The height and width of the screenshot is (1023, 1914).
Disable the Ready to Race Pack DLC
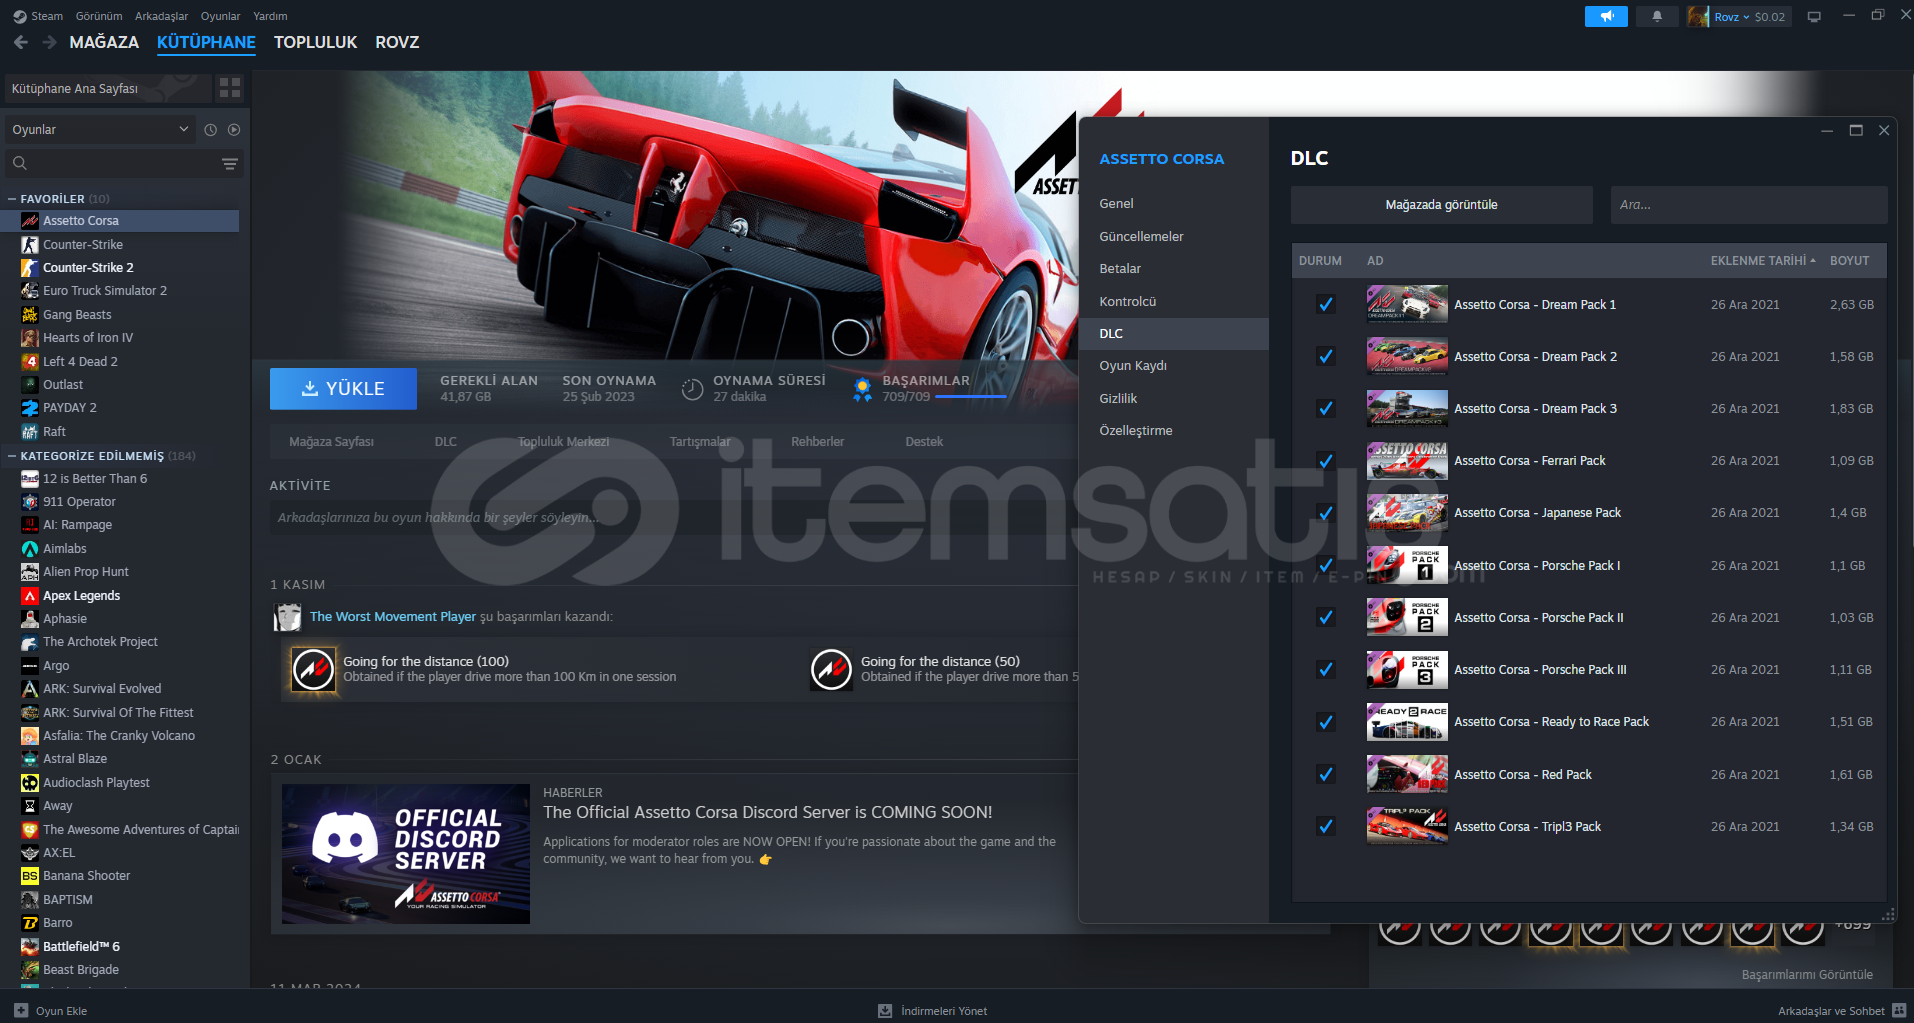pyautogui.click(x=1326, y=722)
